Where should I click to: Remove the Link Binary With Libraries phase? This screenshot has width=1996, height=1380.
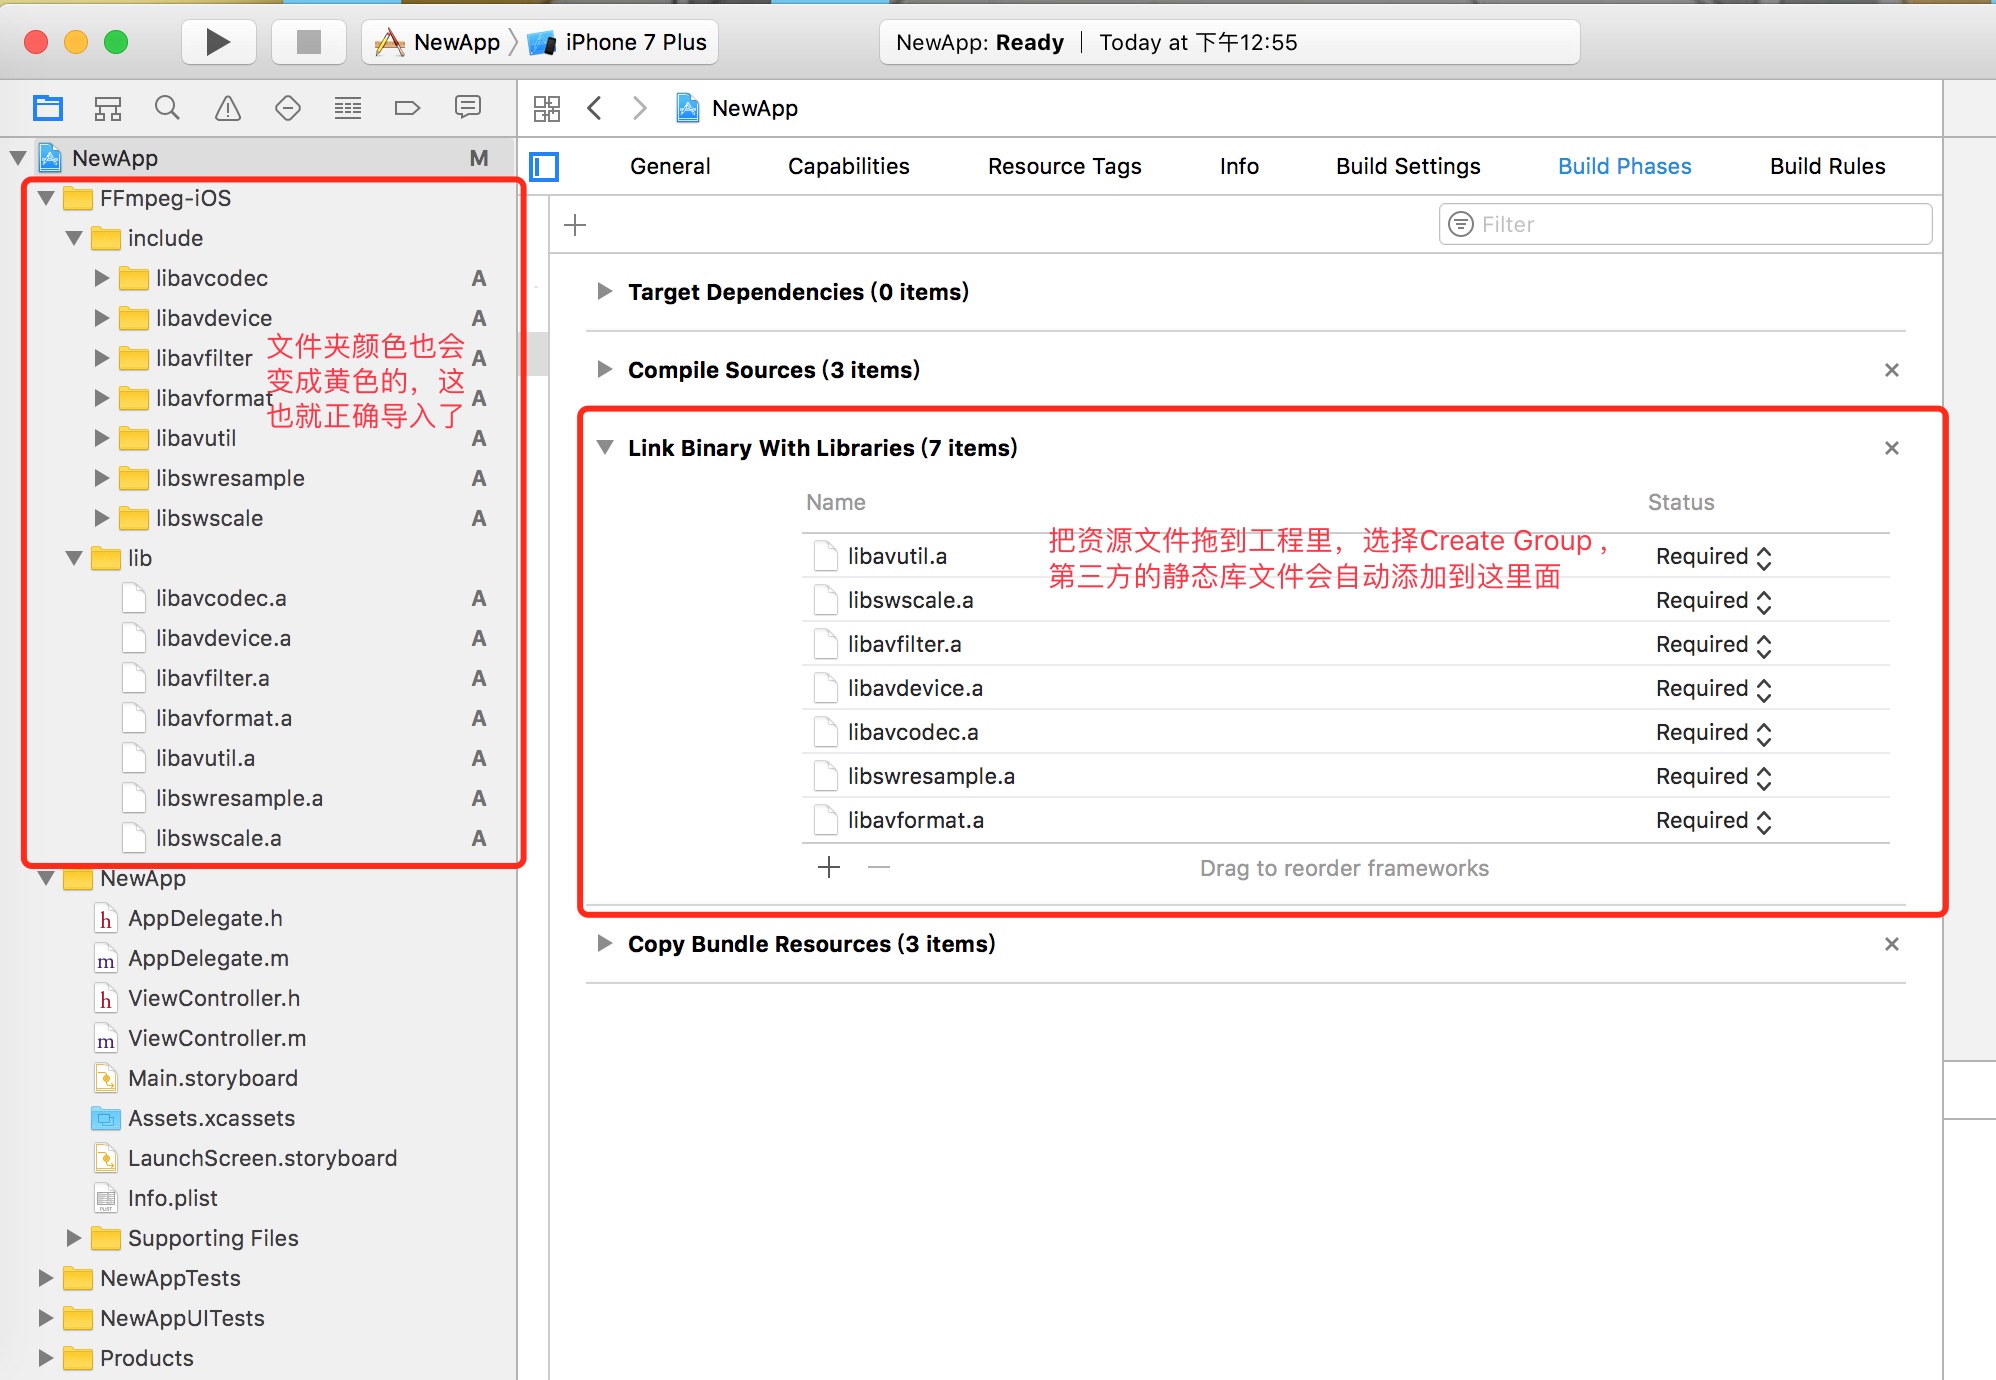[x=1891, y=448]
